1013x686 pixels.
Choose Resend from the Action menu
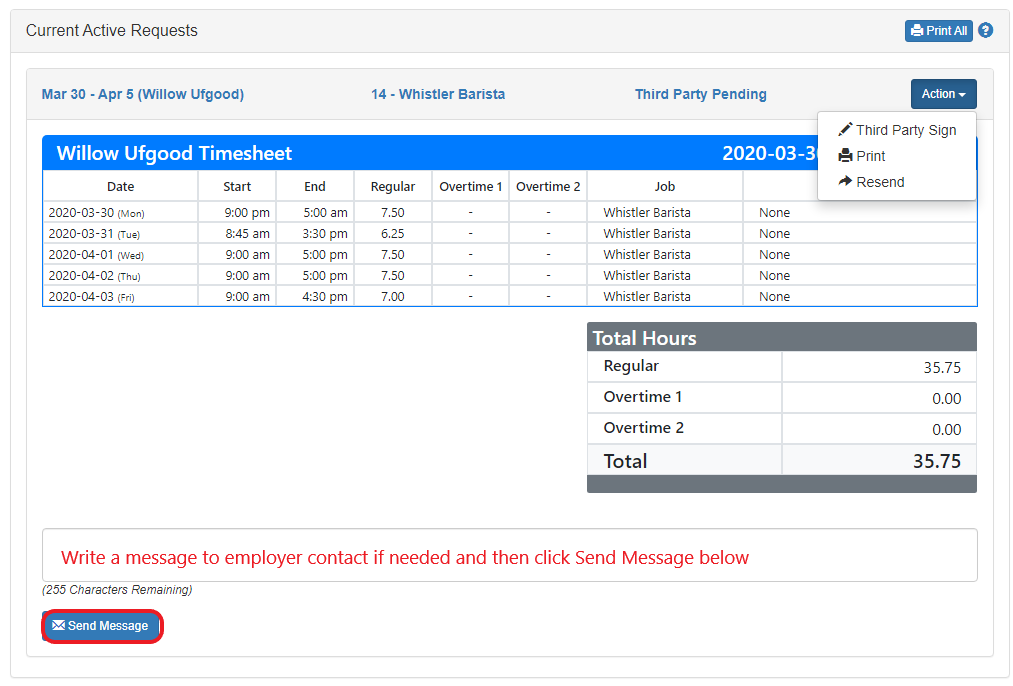[880, 182]
